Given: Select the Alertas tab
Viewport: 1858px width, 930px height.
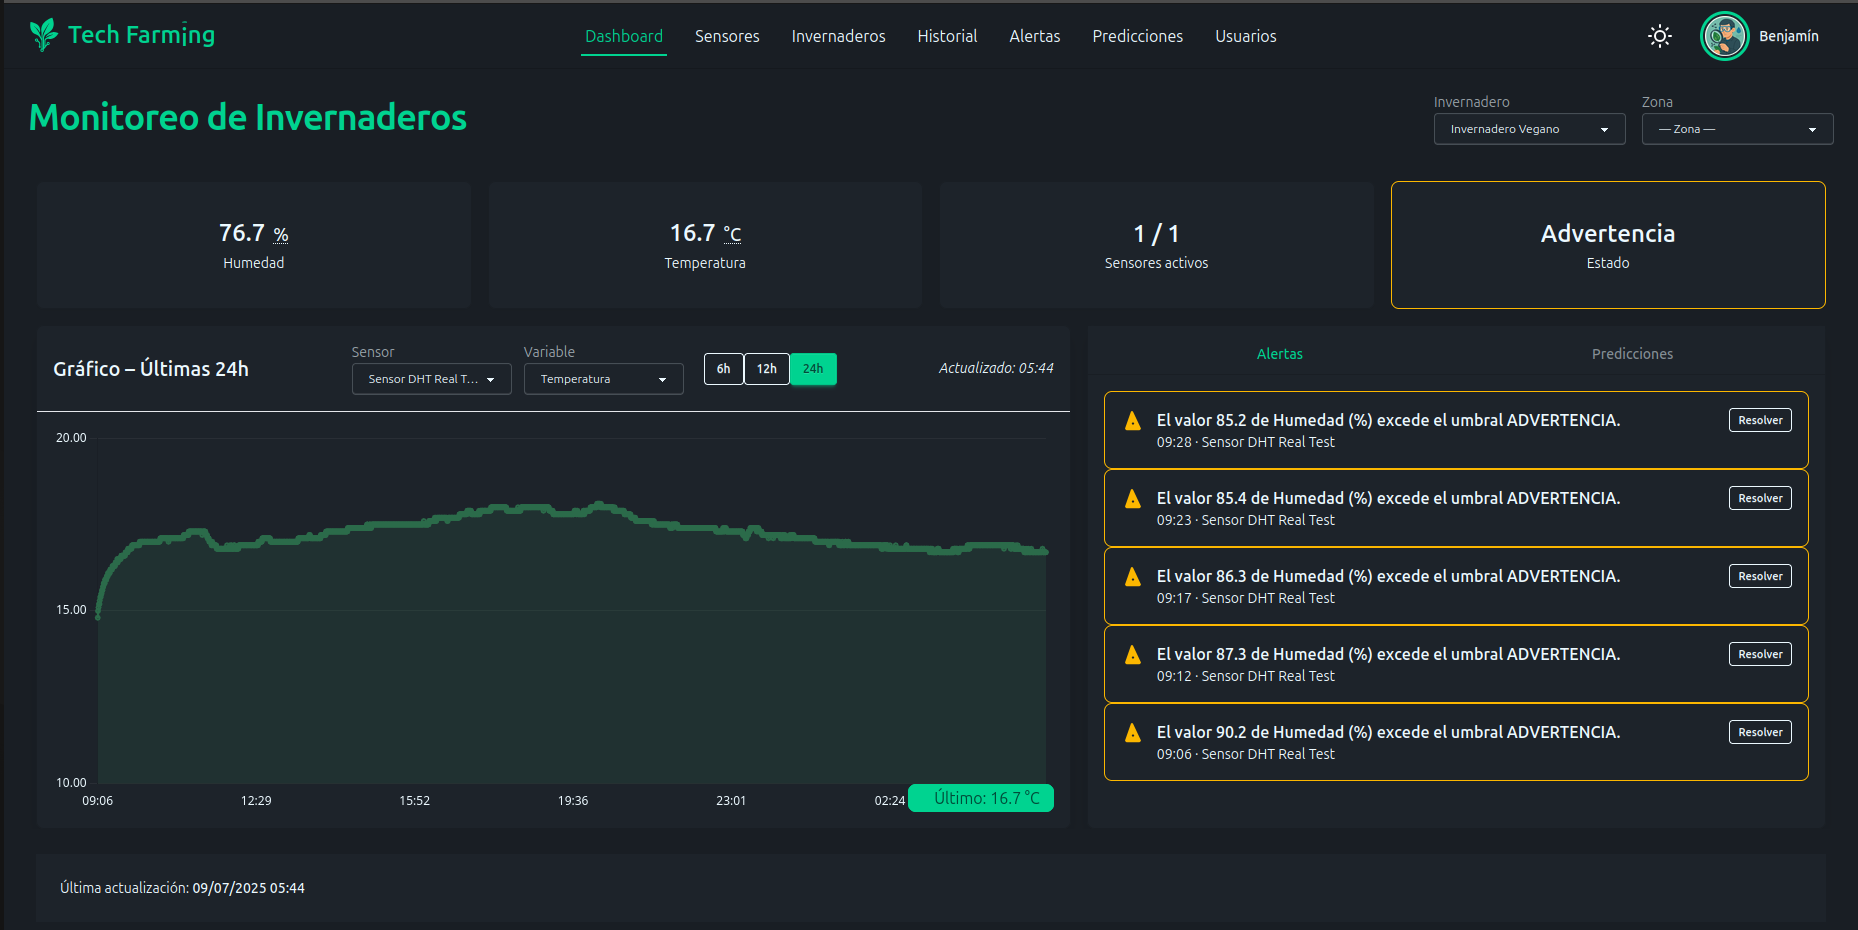Looking at the screenshot, I should (1280, 353).
